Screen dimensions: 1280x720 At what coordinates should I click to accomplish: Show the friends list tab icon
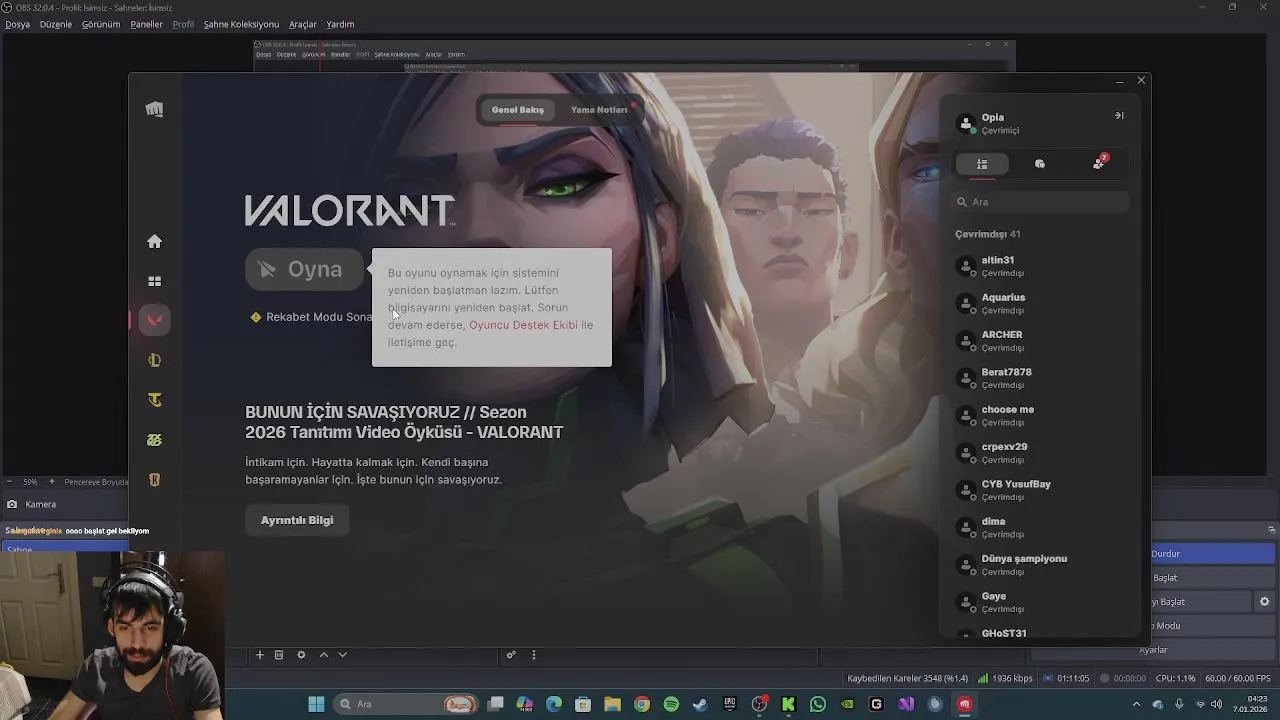pyautogui.click(x=982, y=164)
